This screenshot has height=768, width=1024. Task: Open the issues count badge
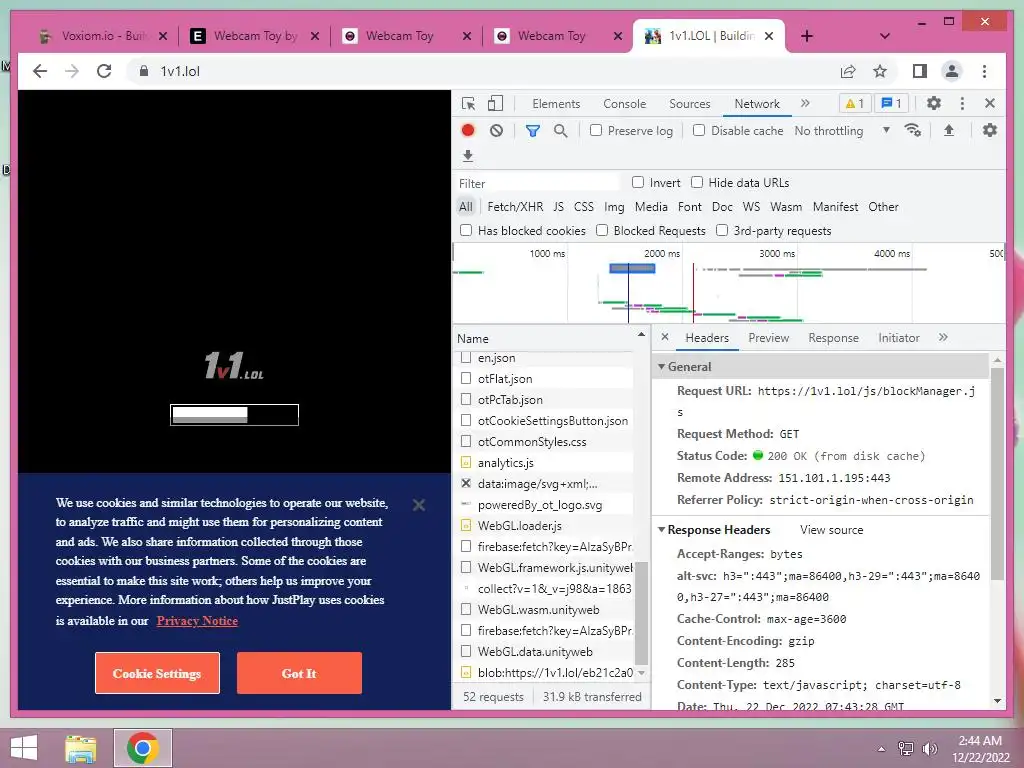pyautogui.click(x=891, y=103)
